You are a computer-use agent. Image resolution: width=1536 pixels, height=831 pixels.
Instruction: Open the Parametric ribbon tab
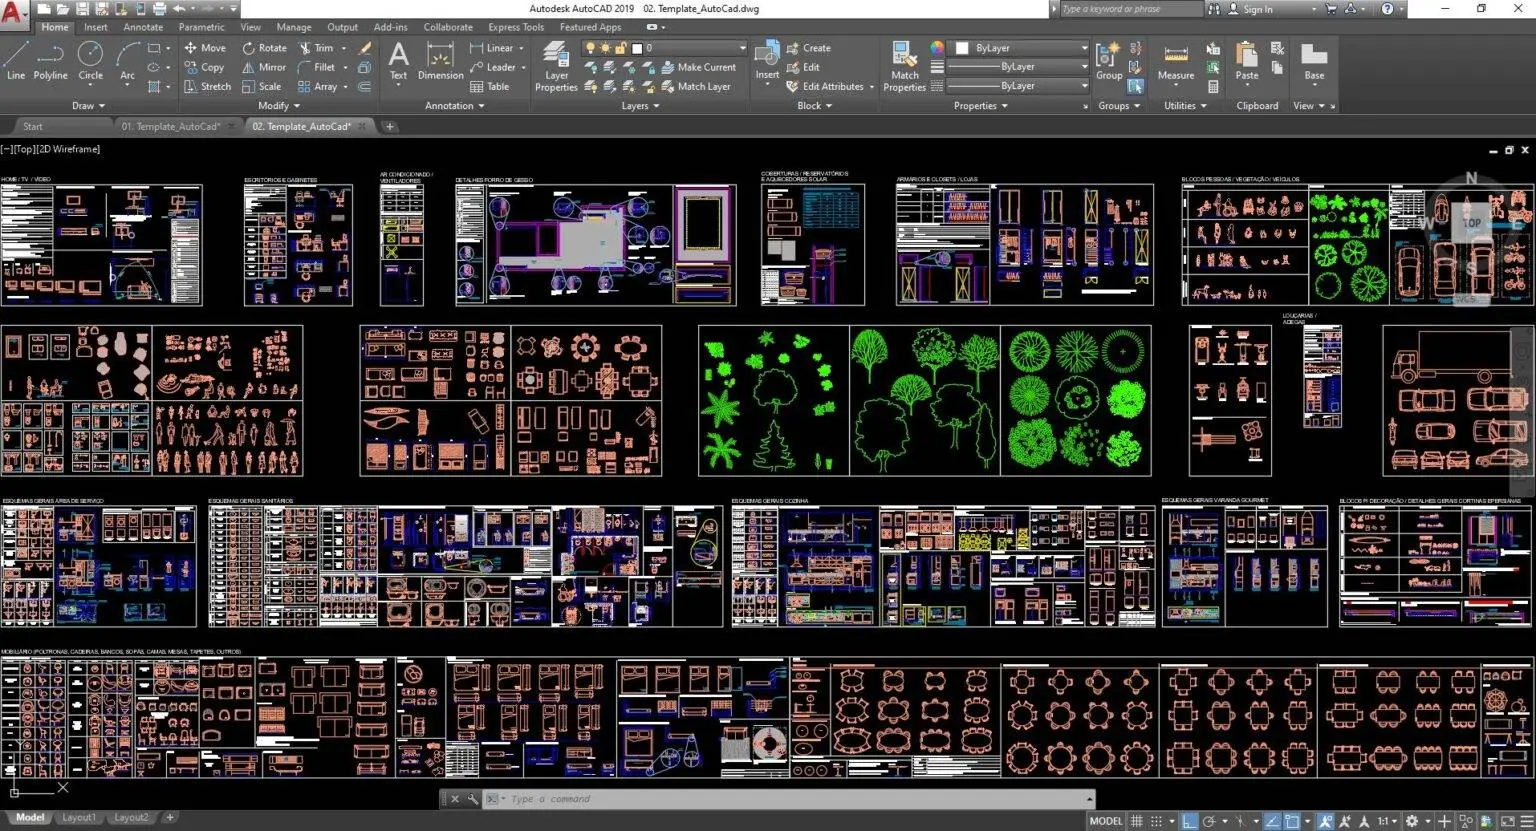click(202, 27)
